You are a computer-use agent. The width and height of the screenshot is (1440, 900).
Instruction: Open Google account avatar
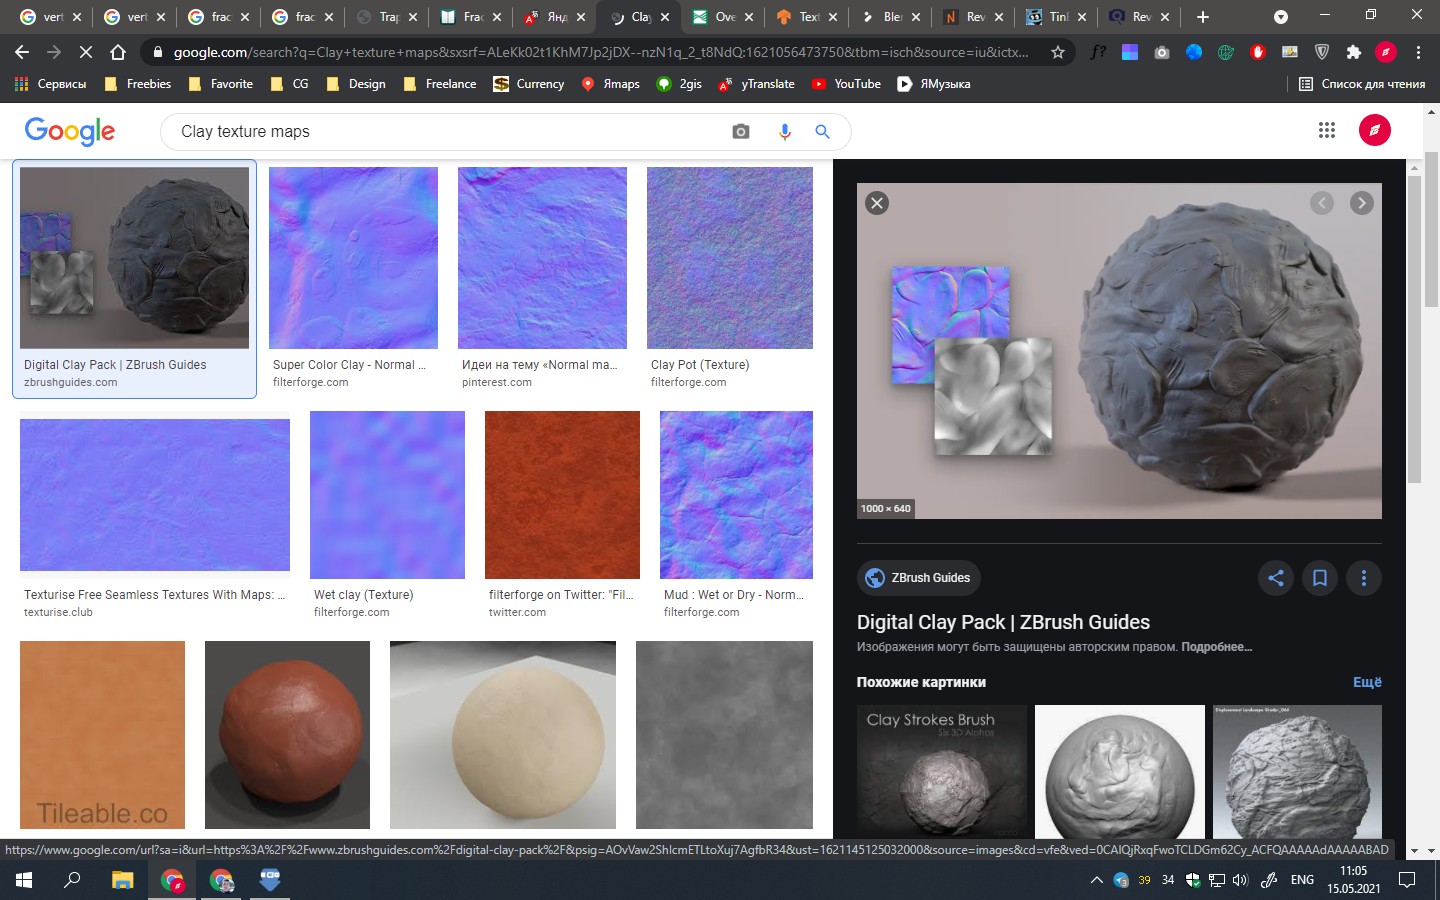(x=1375, y=130)
